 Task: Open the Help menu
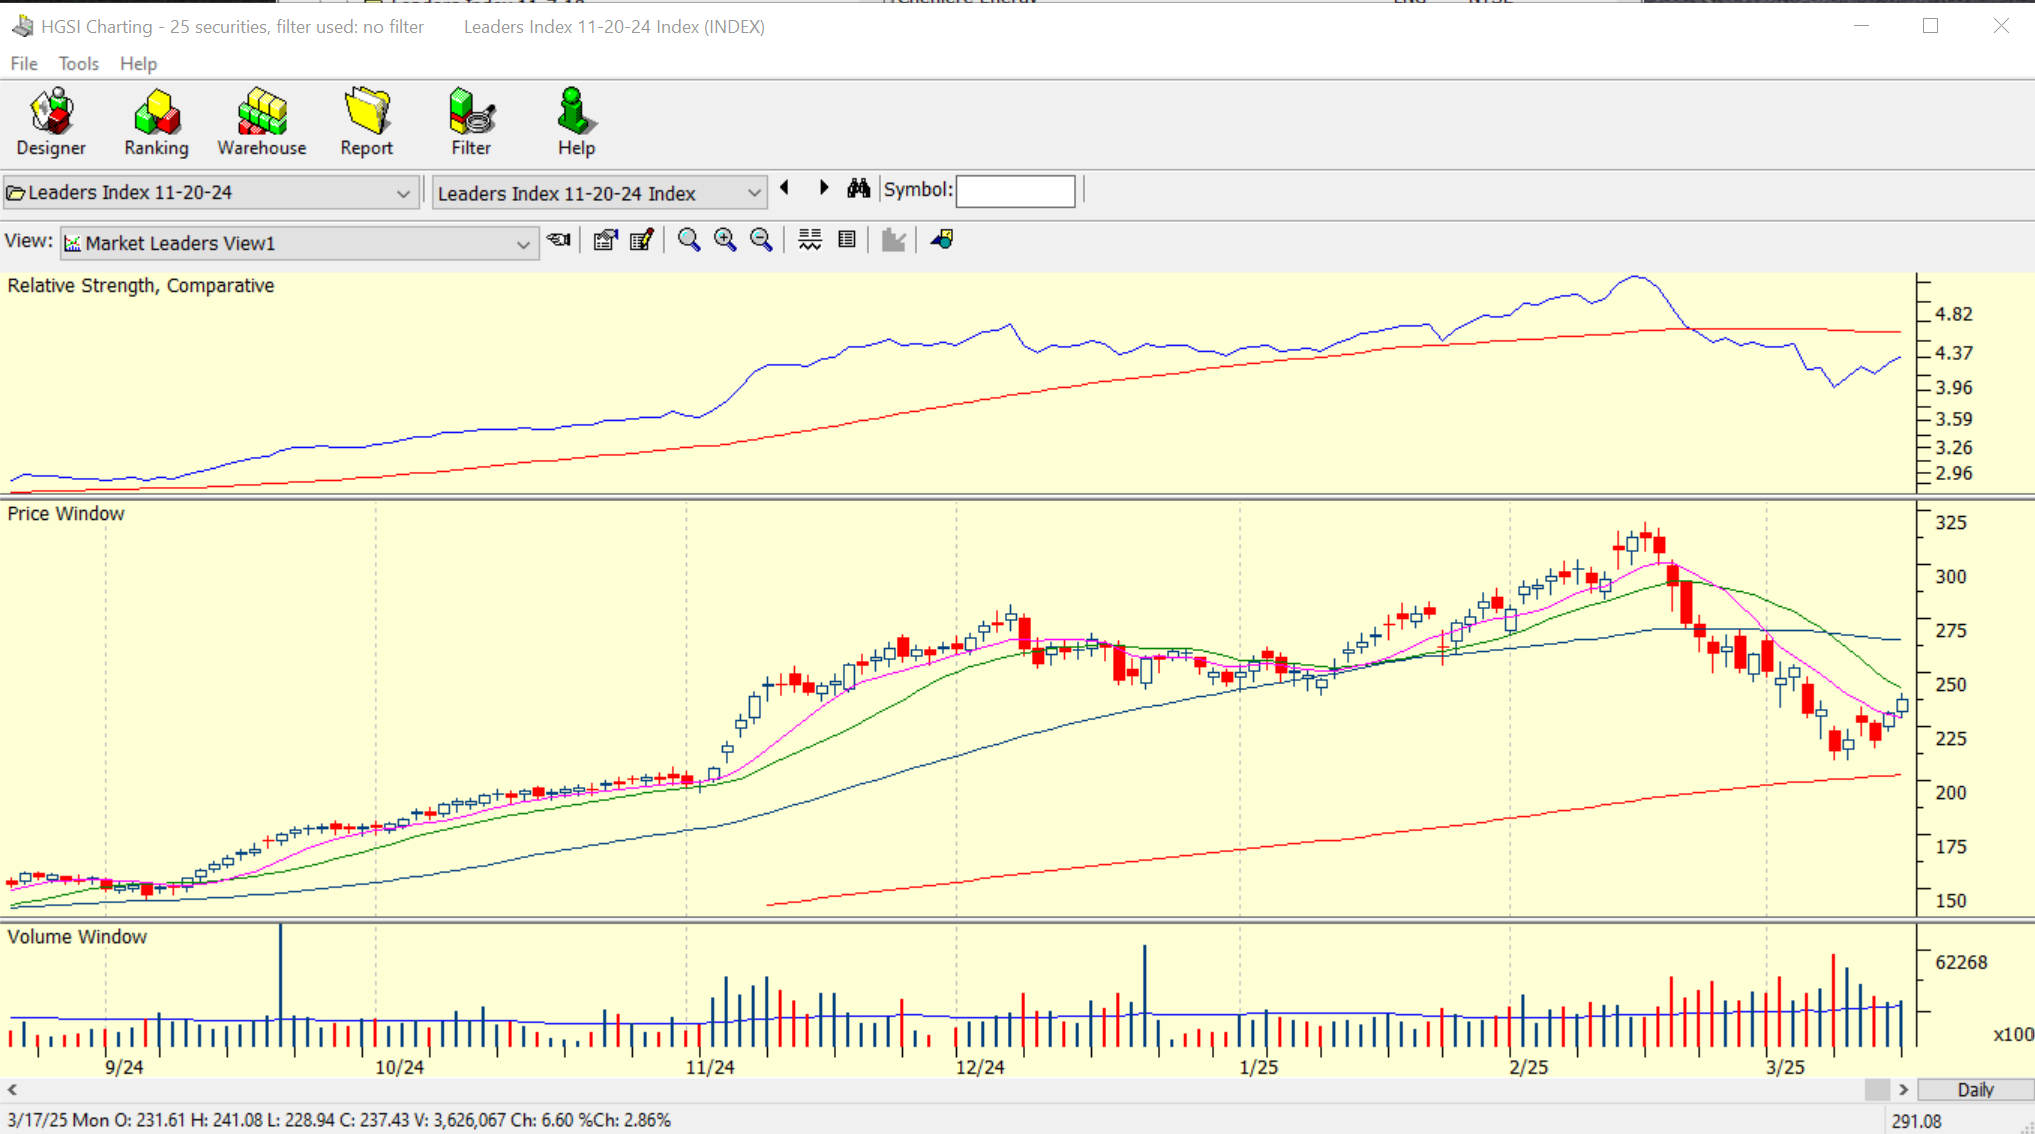coord(138,64)
